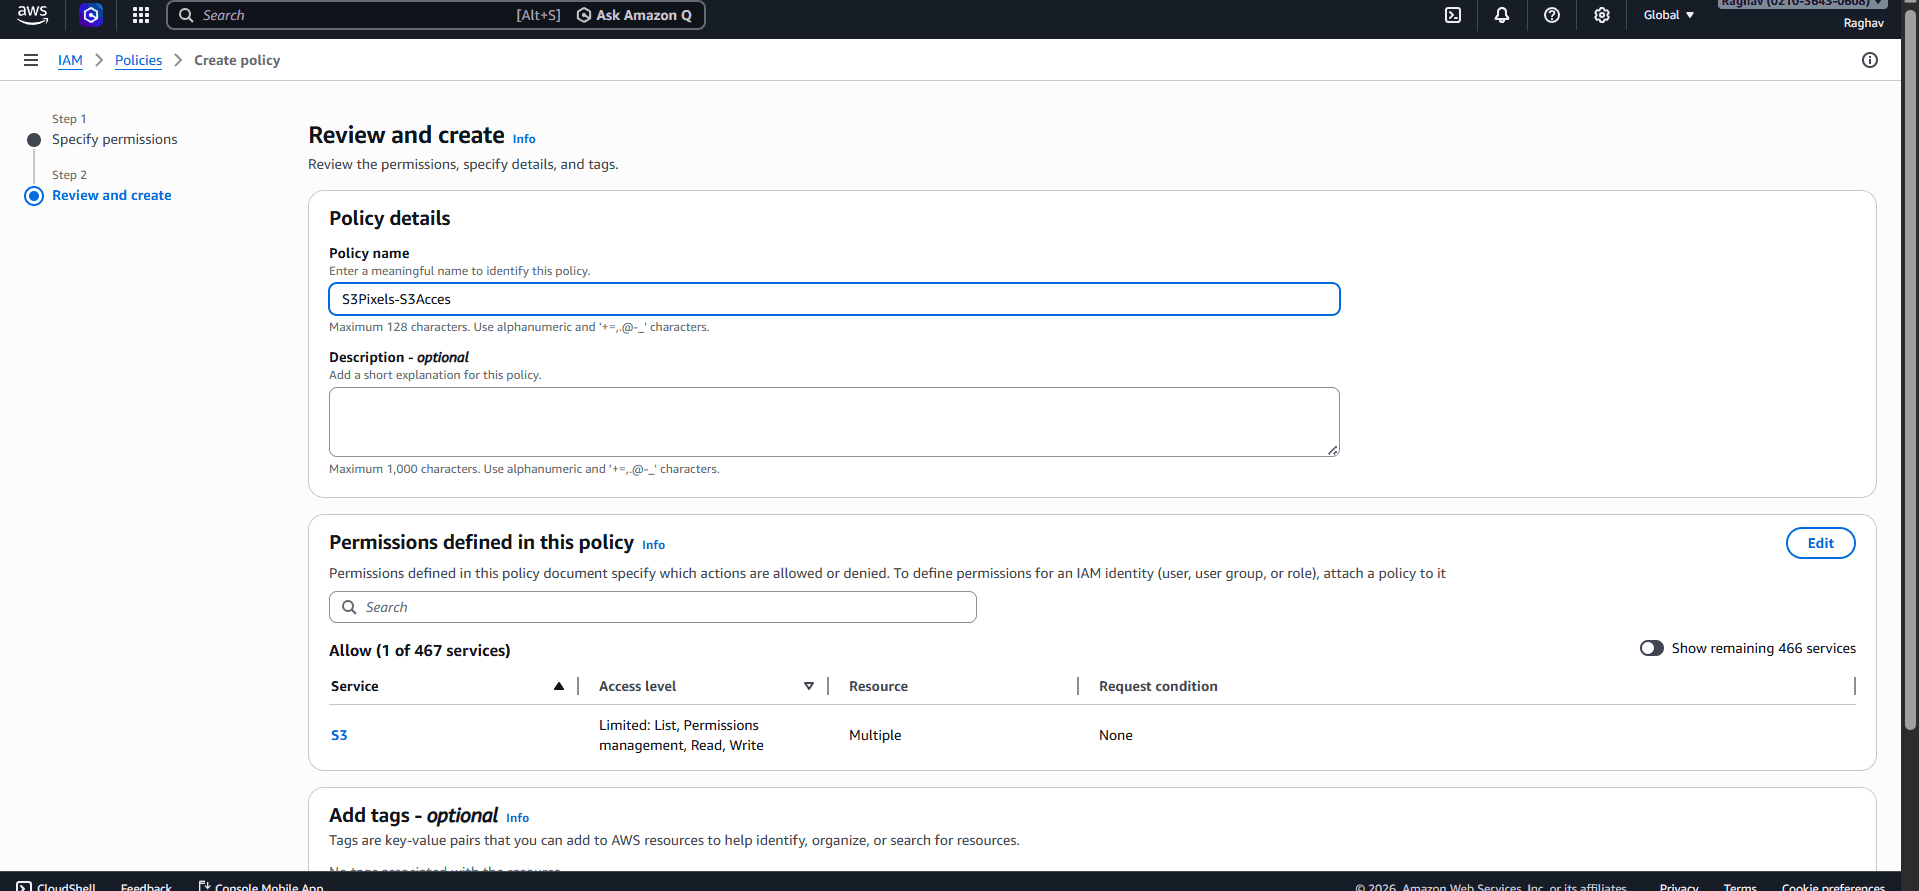Screen dimensions: 1919x891
Task: Open Info link beside Review and create
Action: (524, 139)
